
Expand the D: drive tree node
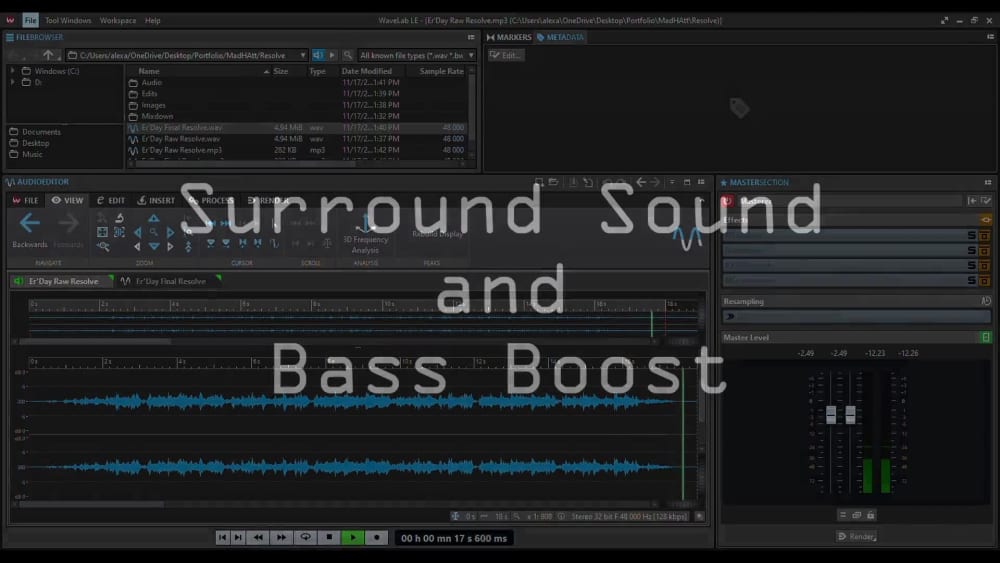point(13,82)
